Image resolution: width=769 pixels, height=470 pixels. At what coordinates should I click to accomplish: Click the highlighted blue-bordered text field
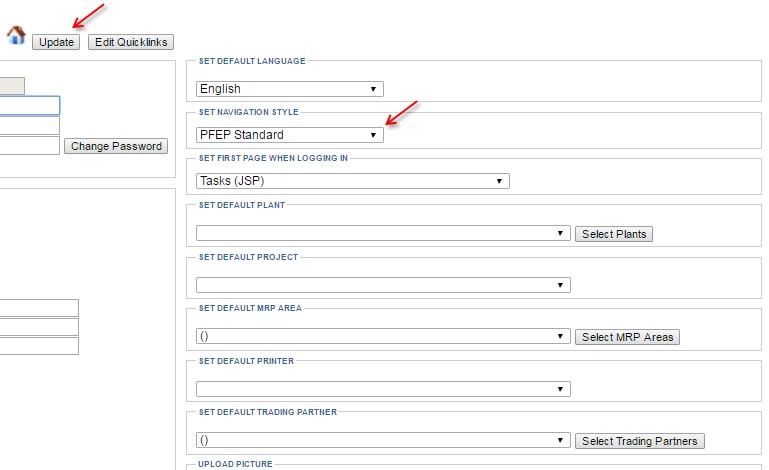click(29, 105)
